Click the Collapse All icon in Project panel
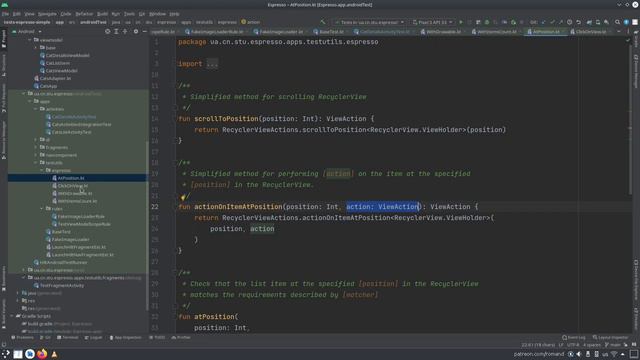The width and height of the screenshot is (640, 360). click(125, 31)
